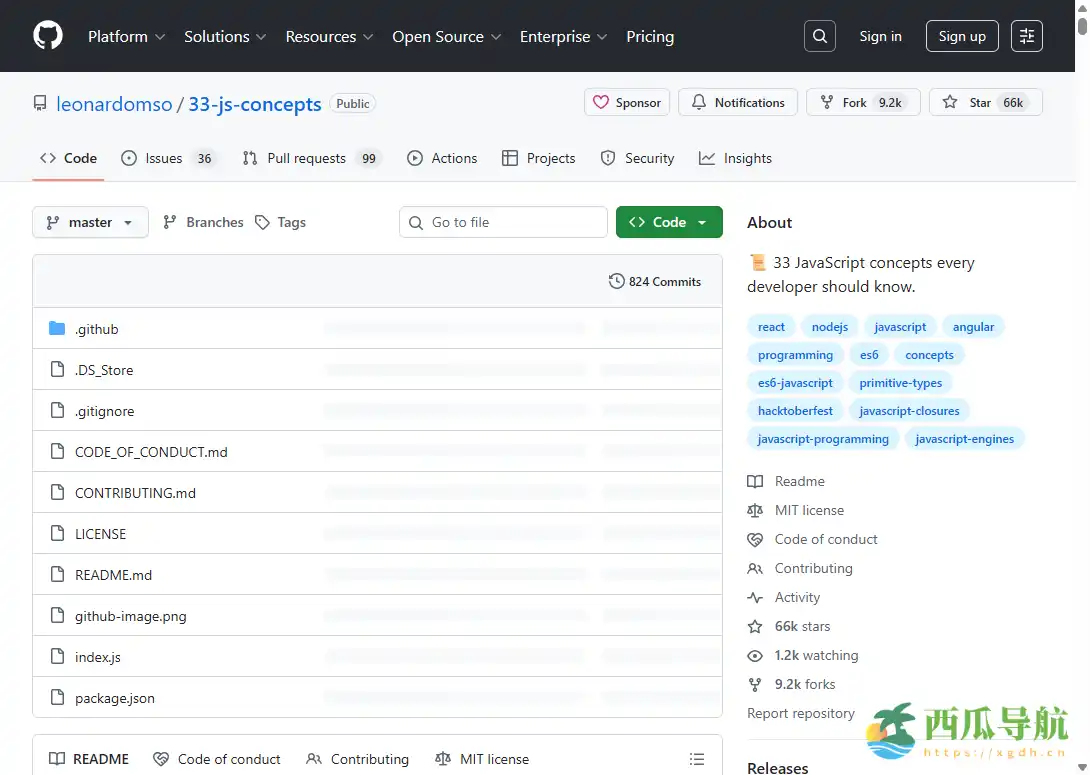Star the 33-js-concepts repository
Viewport: 1090px width, 775px height.
pos(985,102)
